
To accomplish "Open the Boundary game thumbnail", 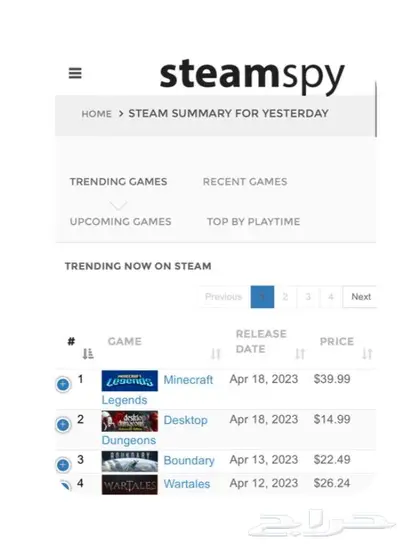I will 130,462.
